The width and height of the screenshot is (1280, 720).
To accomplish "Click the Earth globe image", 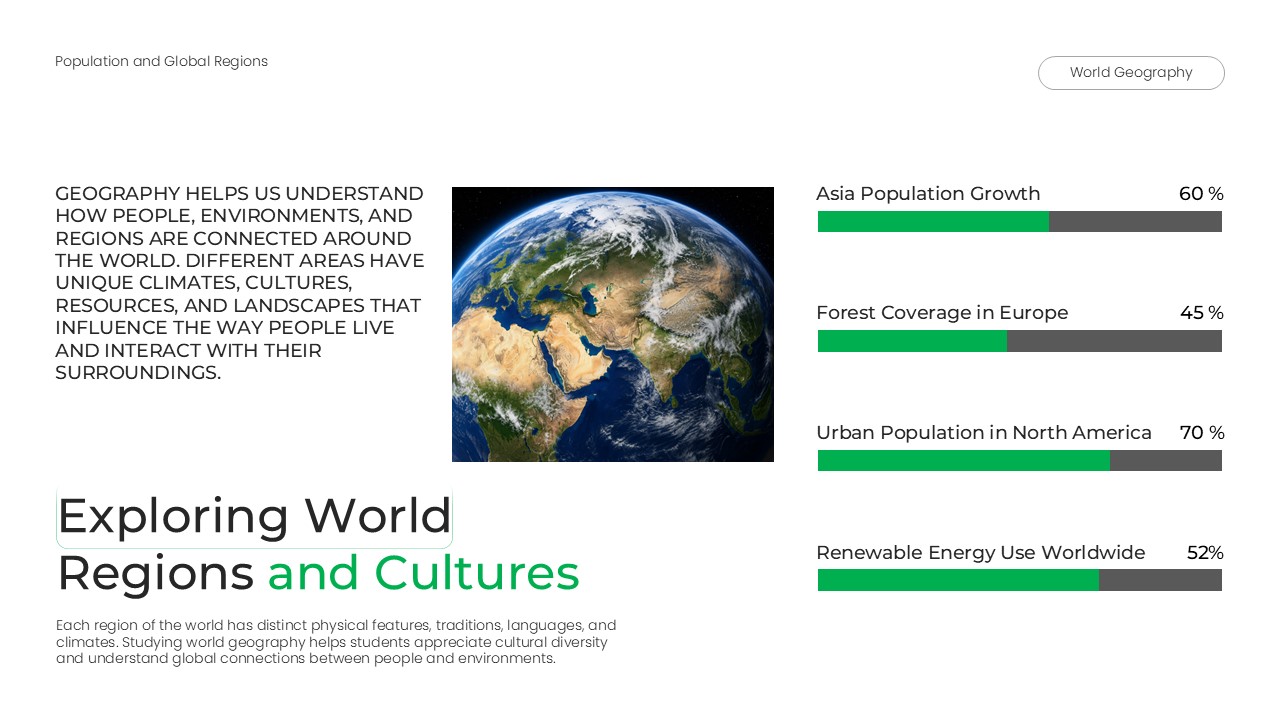I will 613,324.
